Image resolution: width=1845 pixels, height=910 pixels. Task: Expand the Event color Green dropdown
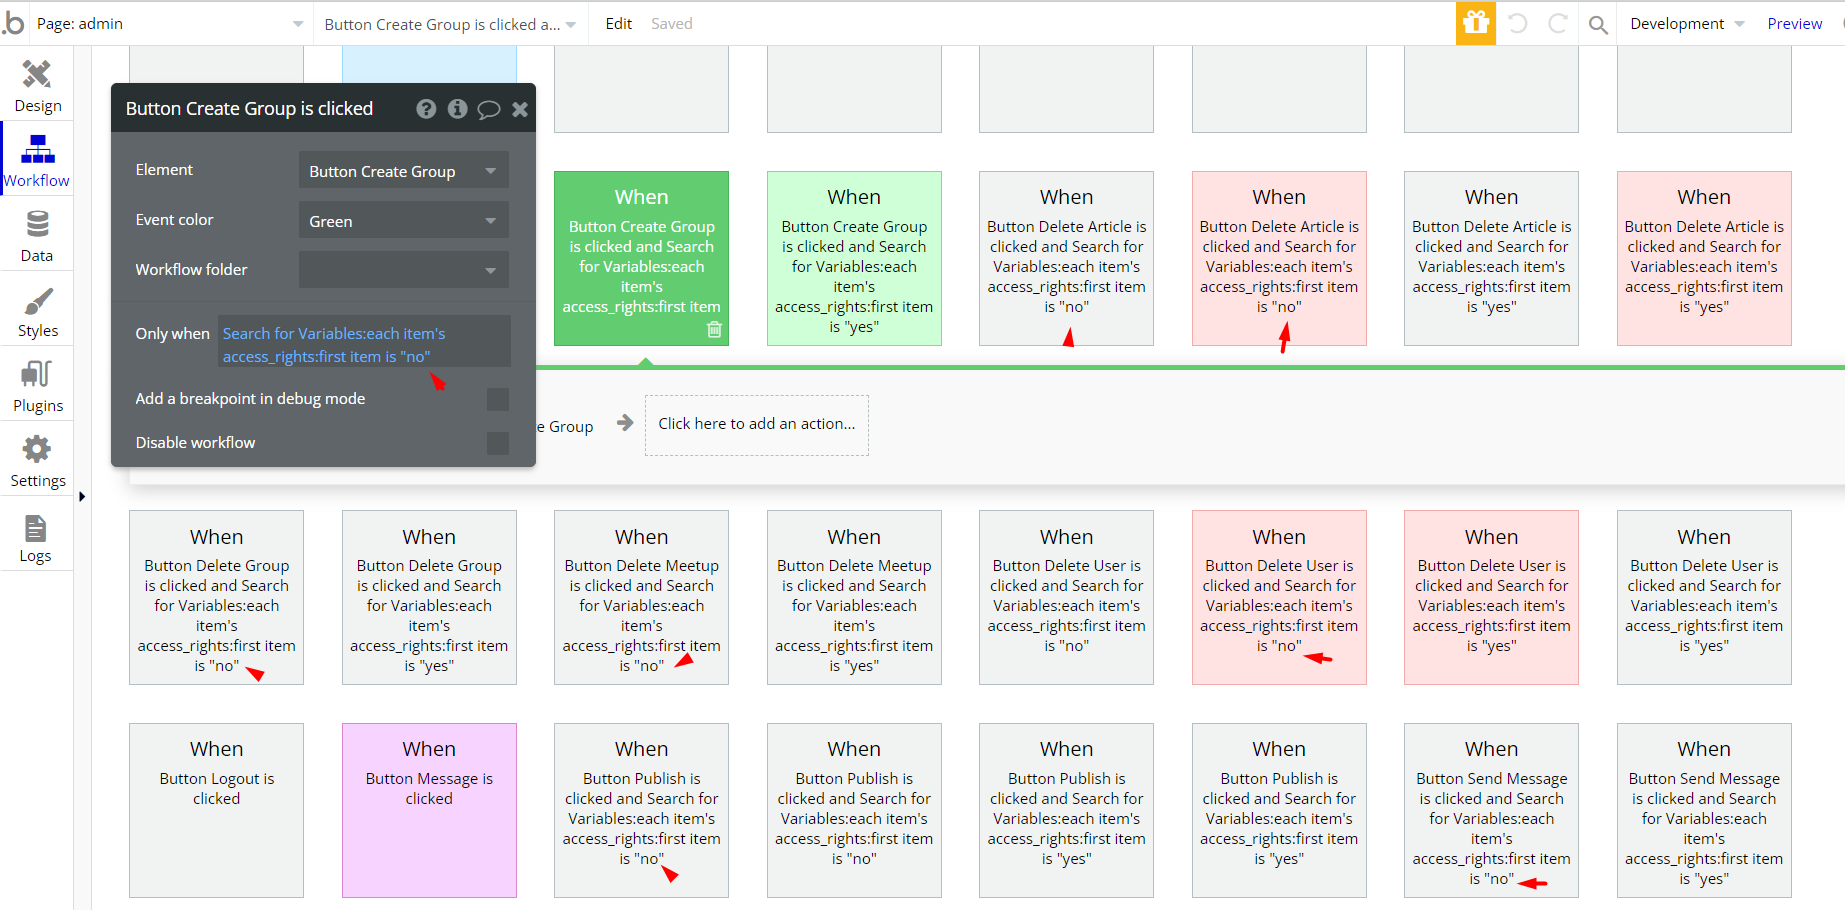click(403, 221)
